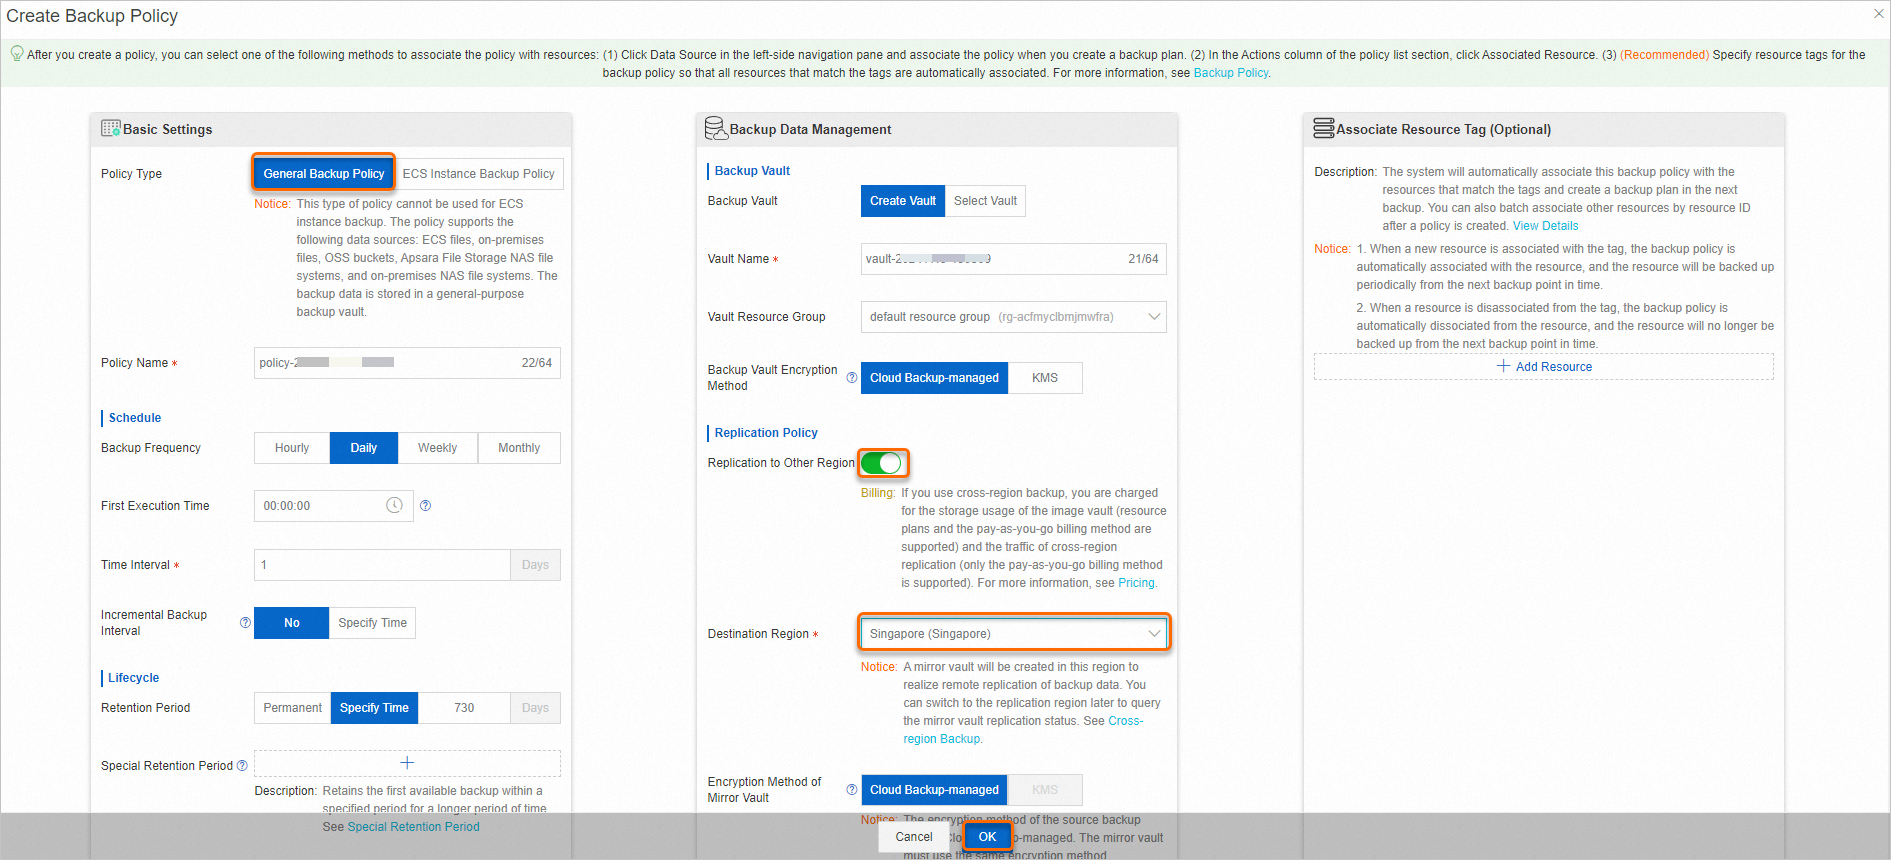This screenshot has height=860, width=1891.
Task: Select ECS Instance Backup Policy type
Action: click(x=478, y=174)
